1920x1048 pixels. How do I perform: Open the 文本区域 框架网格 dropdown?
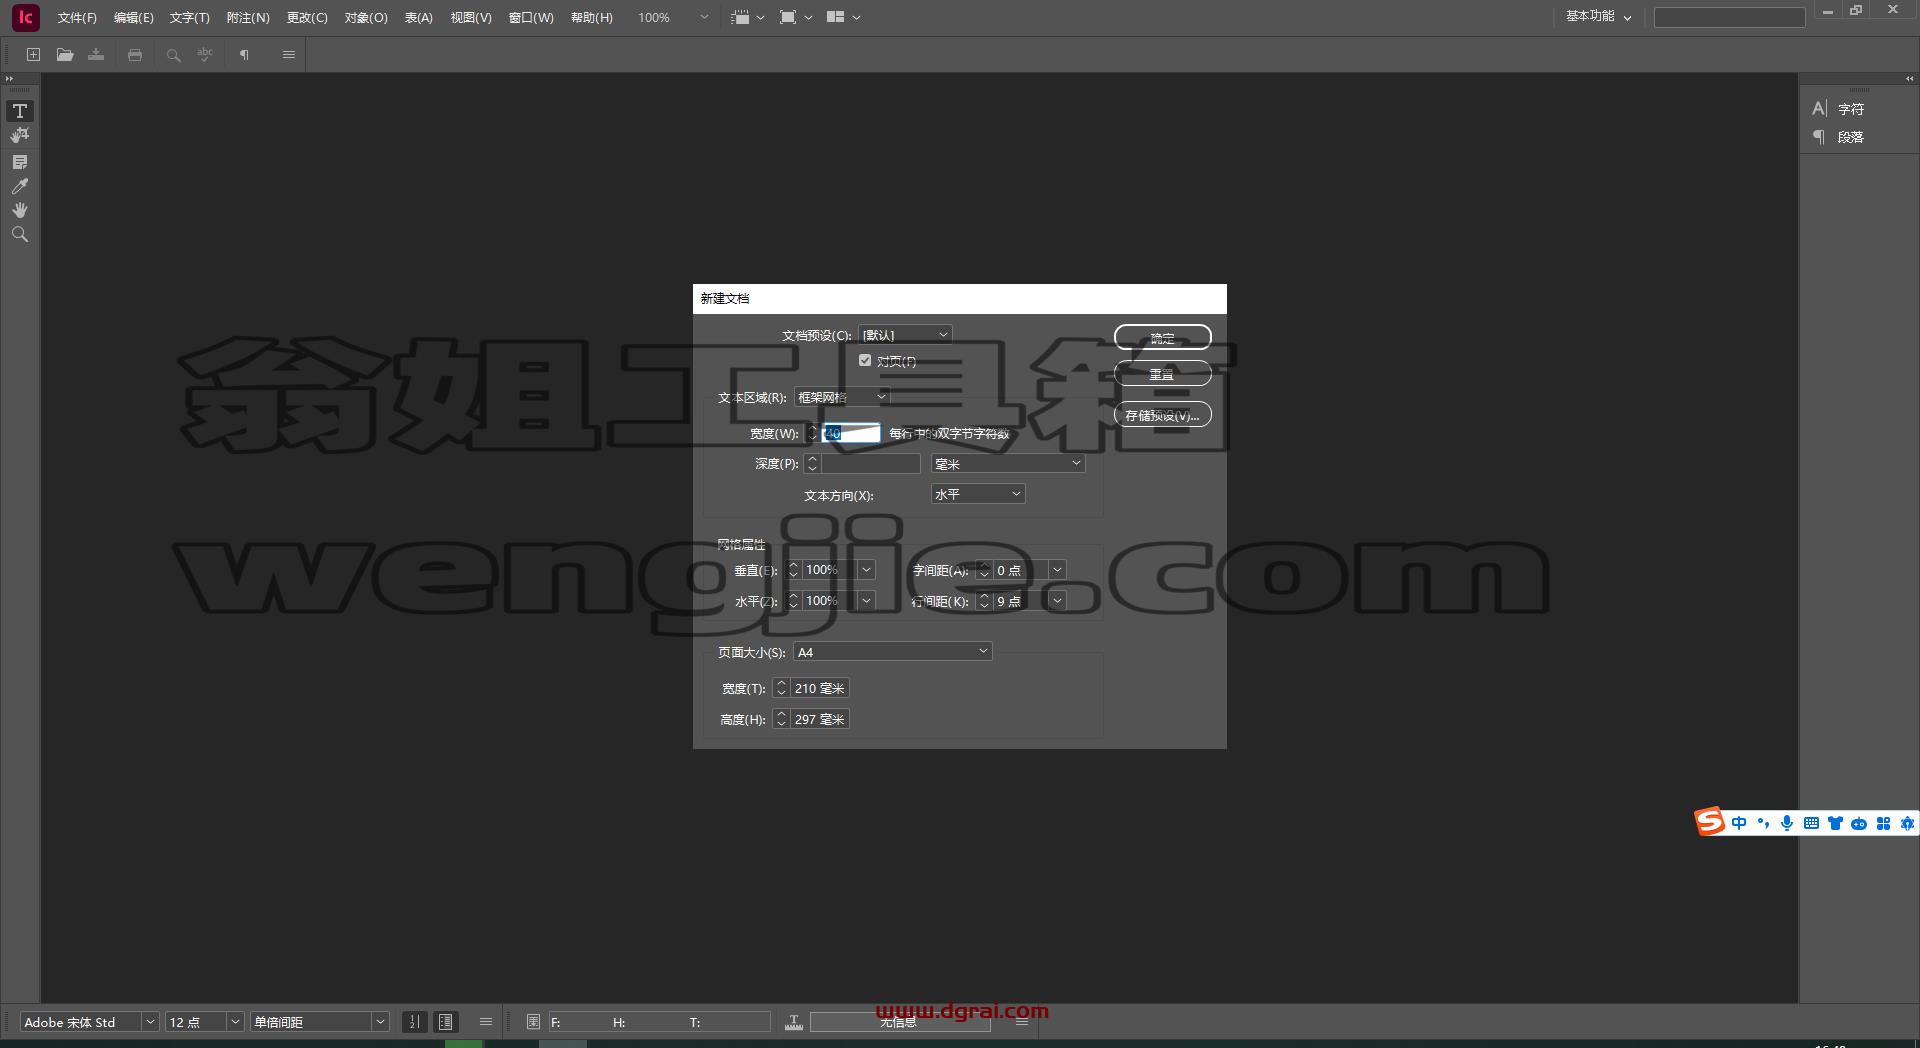pos(842,397)
